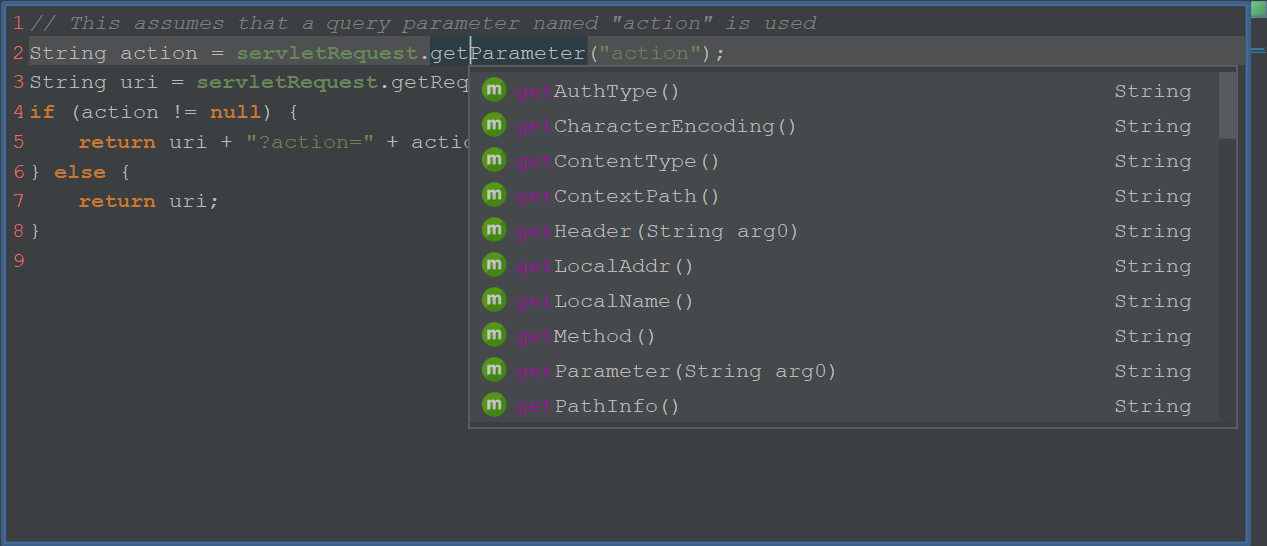Click method icon beside getLocalAddr()

[494, 265]
